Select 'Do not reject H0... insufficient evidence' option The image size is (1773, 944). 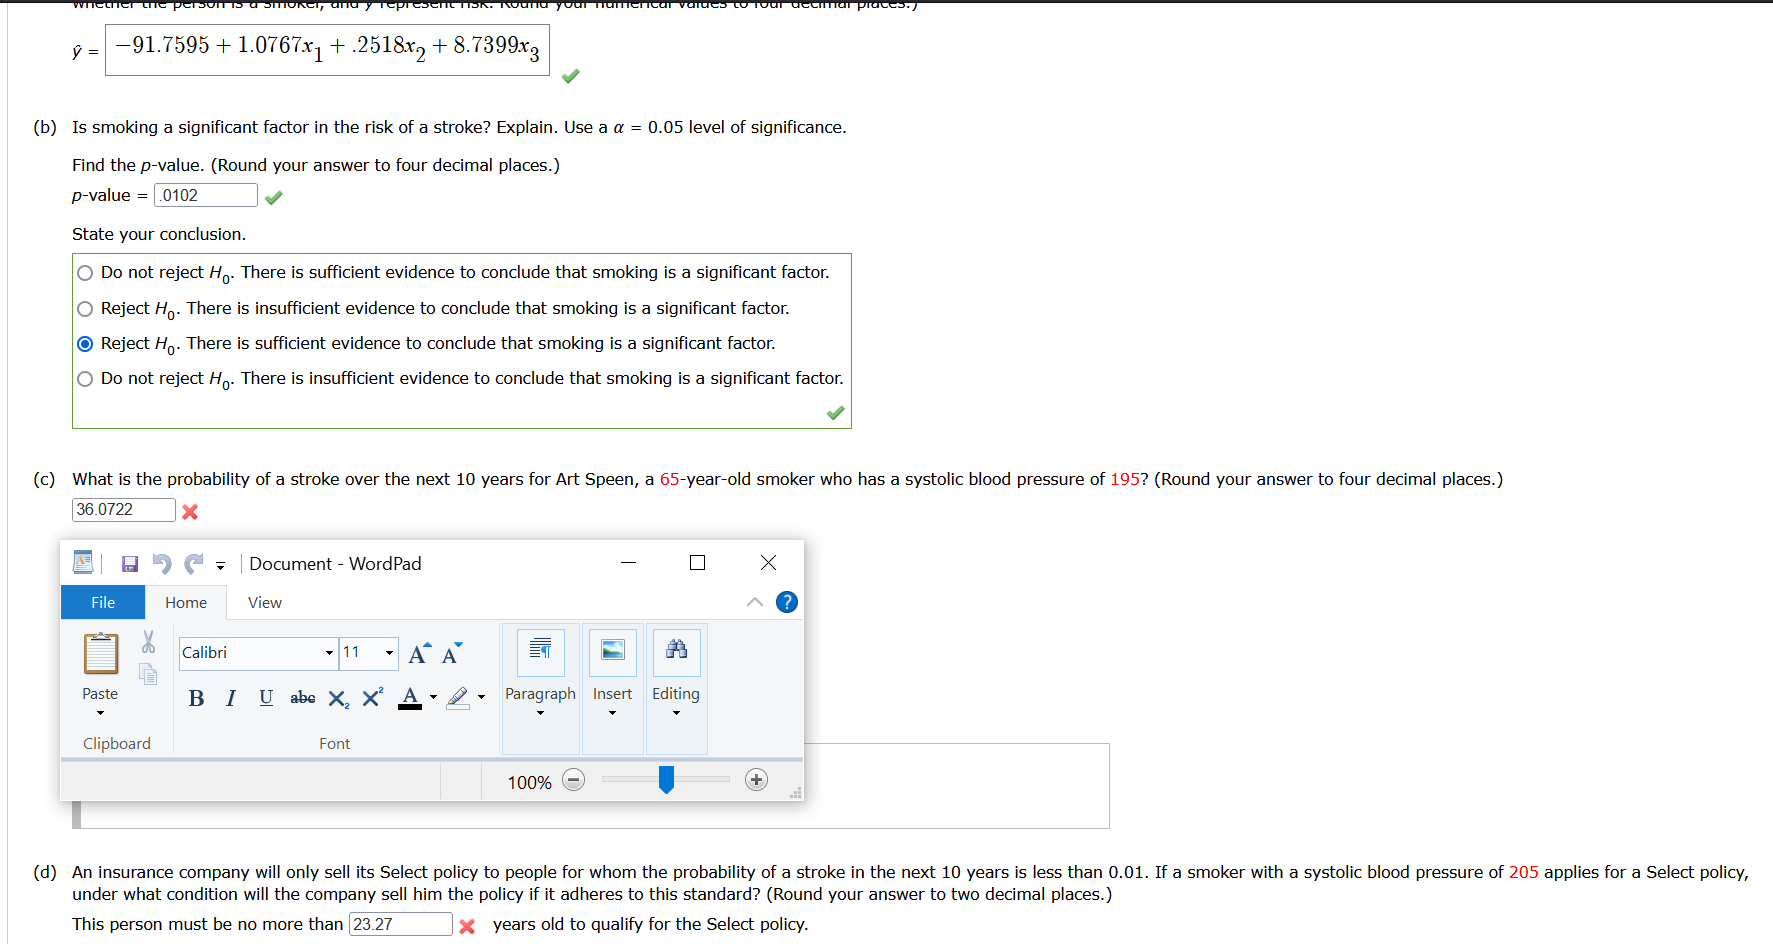85,379
